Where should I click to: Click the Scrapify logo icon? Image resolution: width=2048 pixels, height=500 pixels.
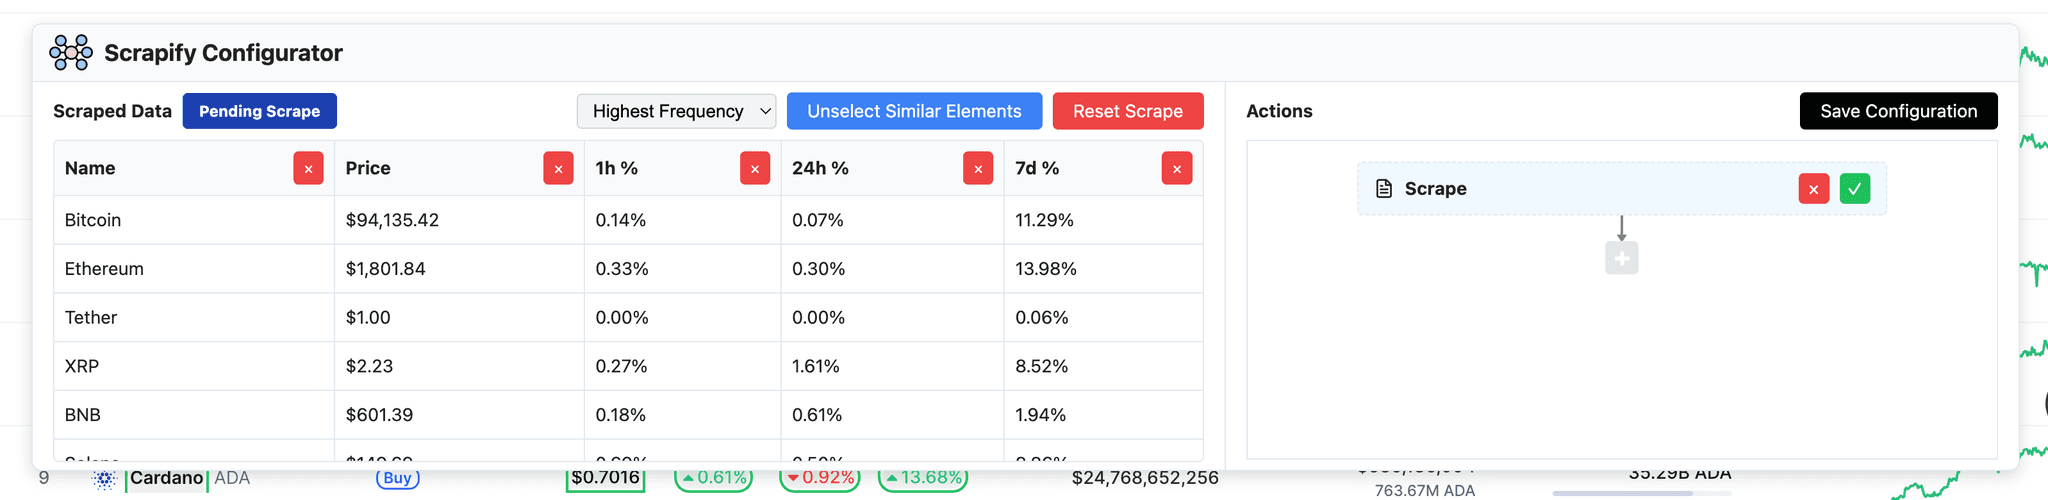coord(71,53)
